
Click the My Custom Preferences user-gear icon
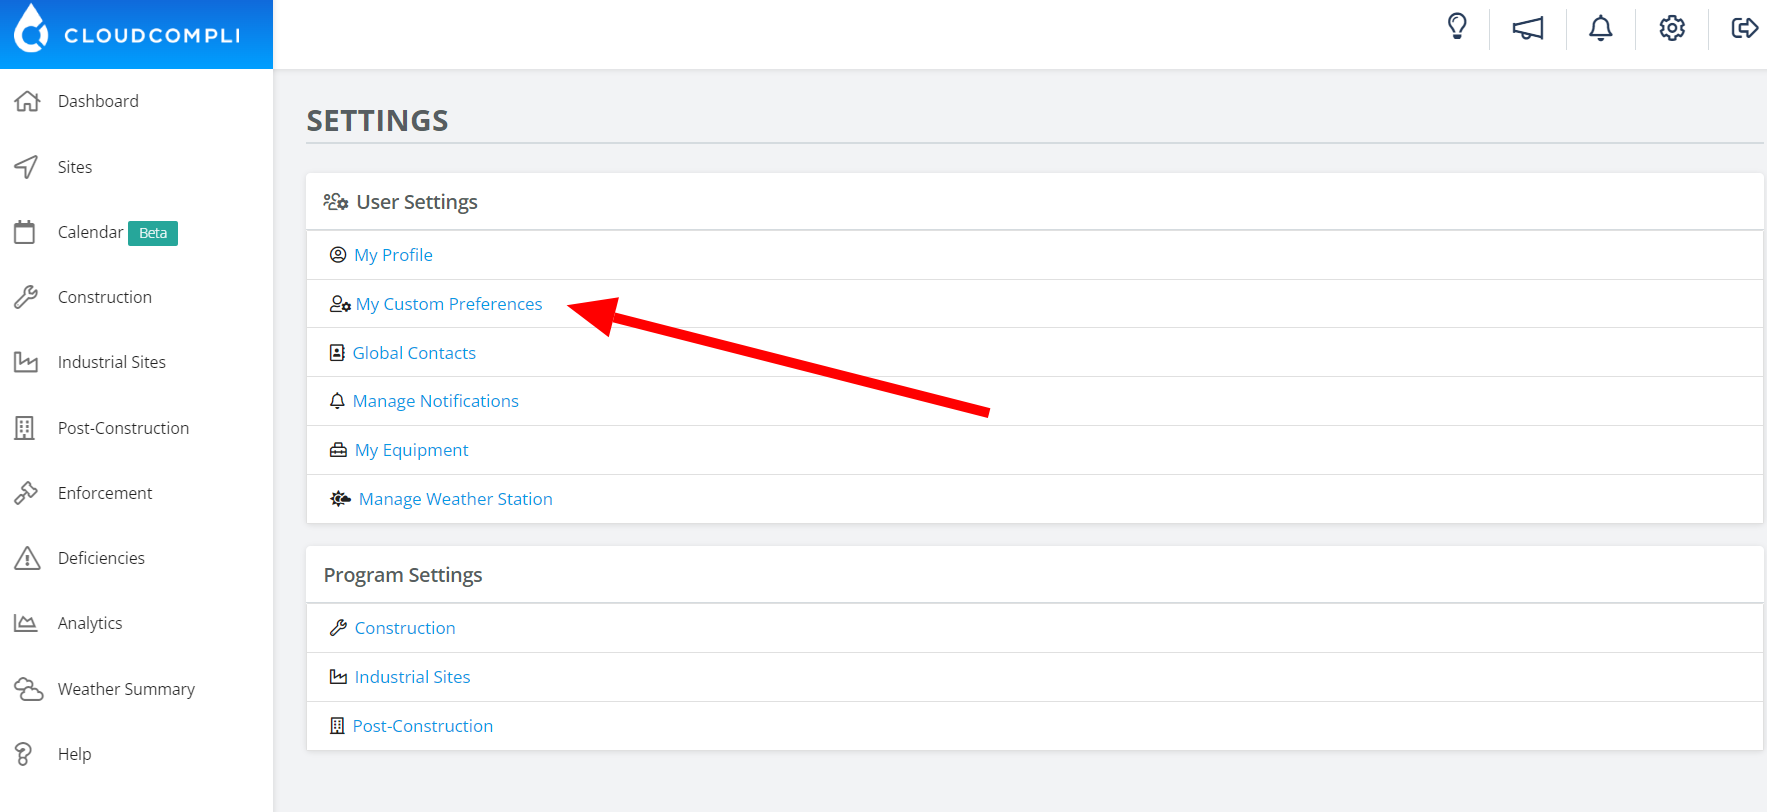click(x=340, y=304)
